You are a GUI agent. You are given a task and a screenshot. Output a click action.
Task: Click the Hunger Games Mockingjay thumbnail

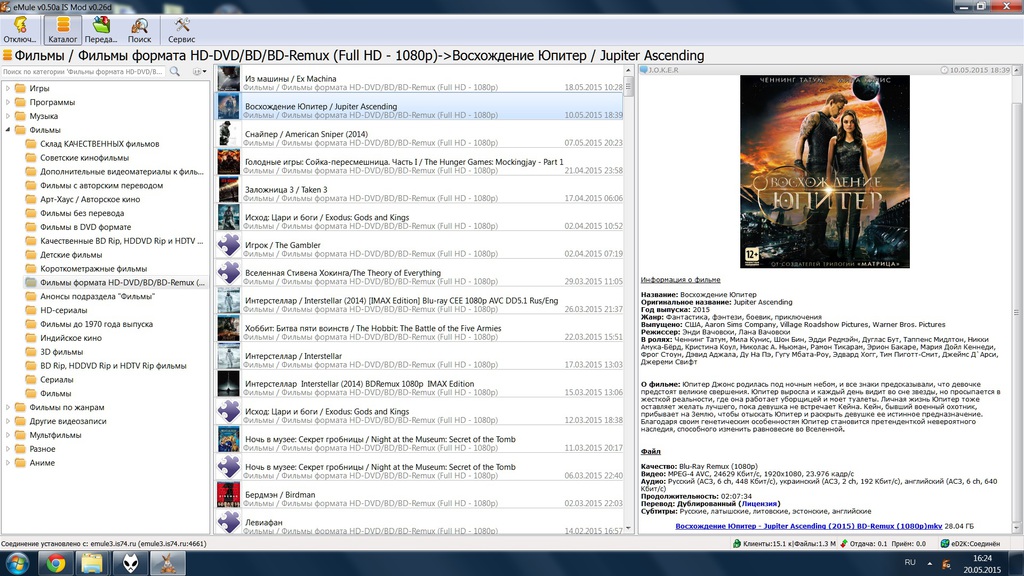(229, 162)
